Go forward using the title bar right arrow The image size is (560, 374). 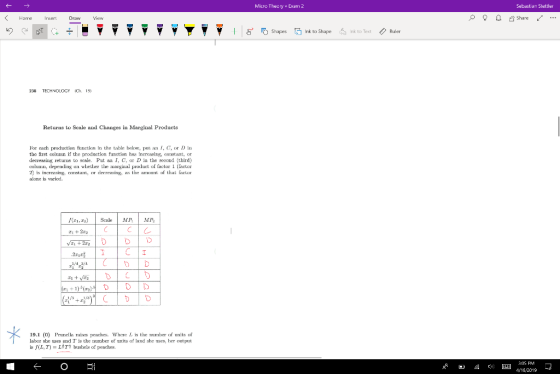coord(26,6)
